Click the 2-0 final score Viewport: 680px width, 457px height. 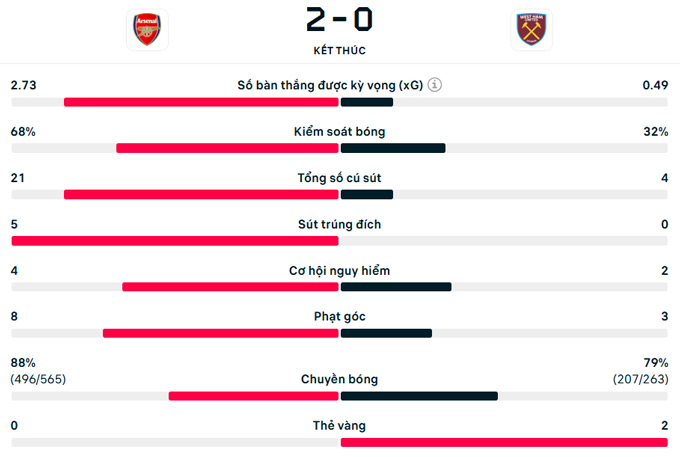click(339, 21)
